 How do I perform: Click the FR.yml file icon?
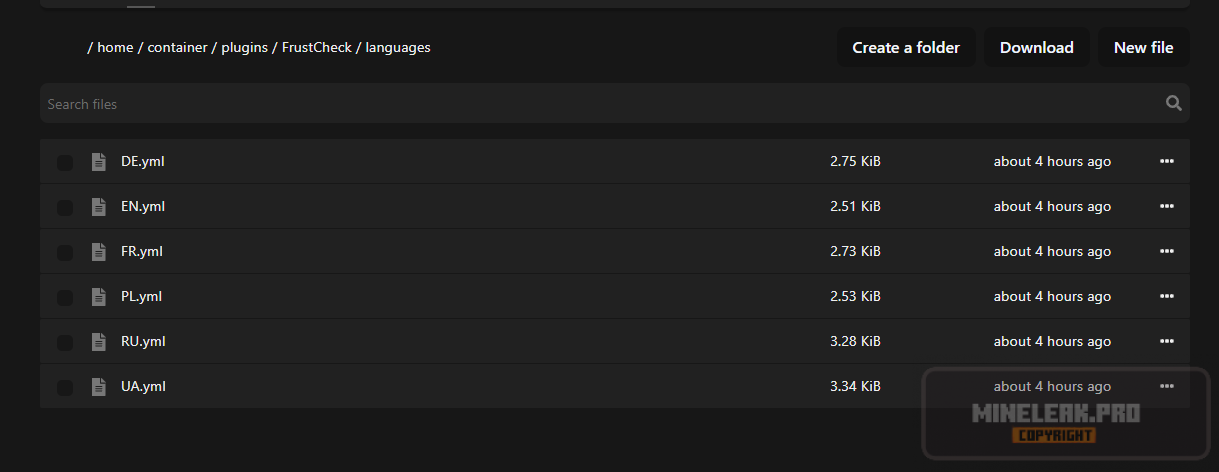(x=98, y=252)
